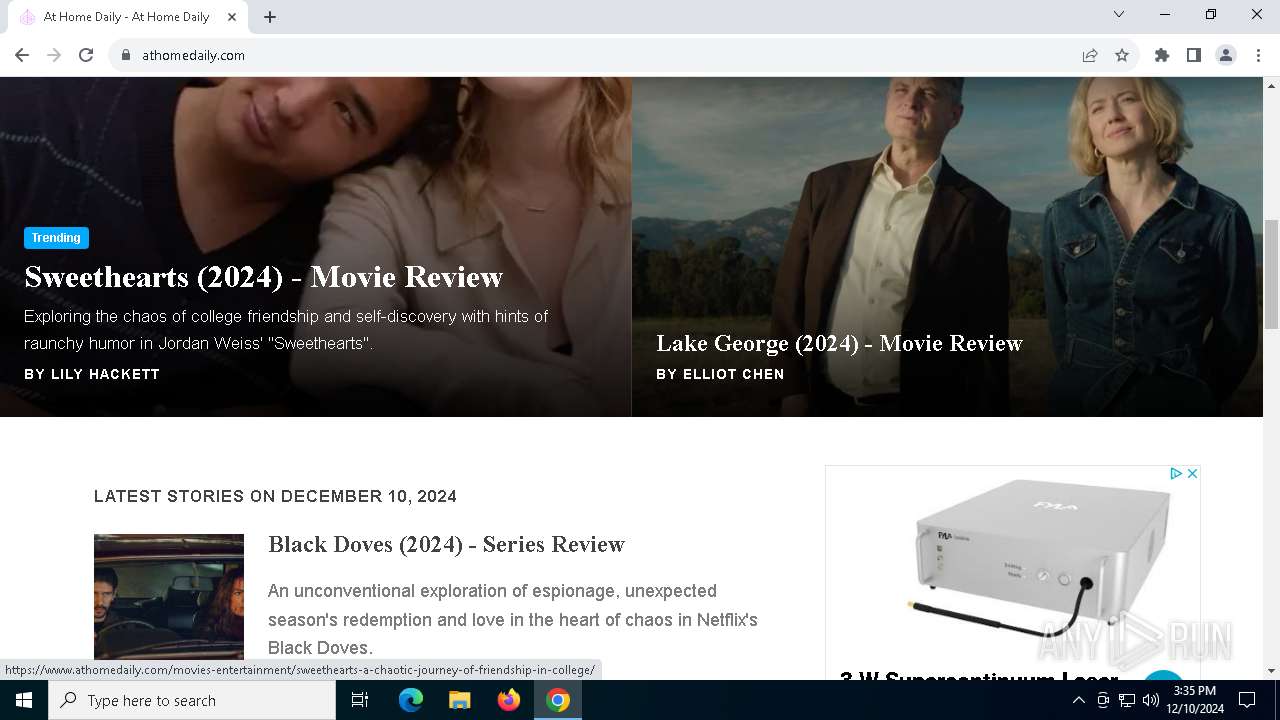Open the volume control tray icon
Viewport: 1280px width, 720px height.
point(1151,700)
